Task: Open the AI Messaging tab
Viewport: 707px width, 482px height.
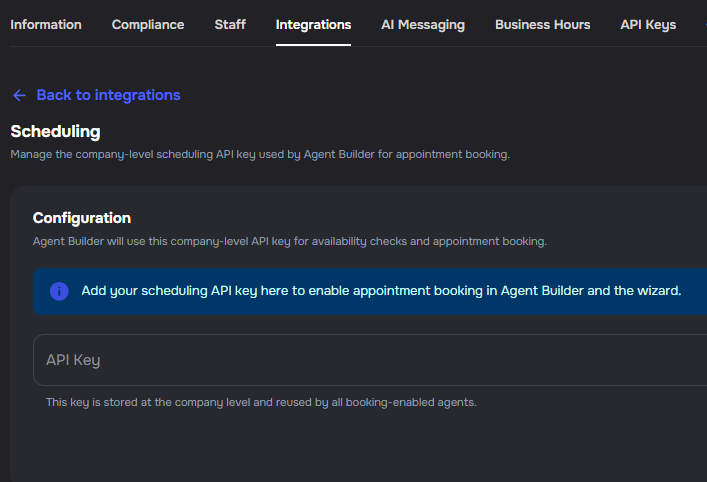Action: point(423,24)
